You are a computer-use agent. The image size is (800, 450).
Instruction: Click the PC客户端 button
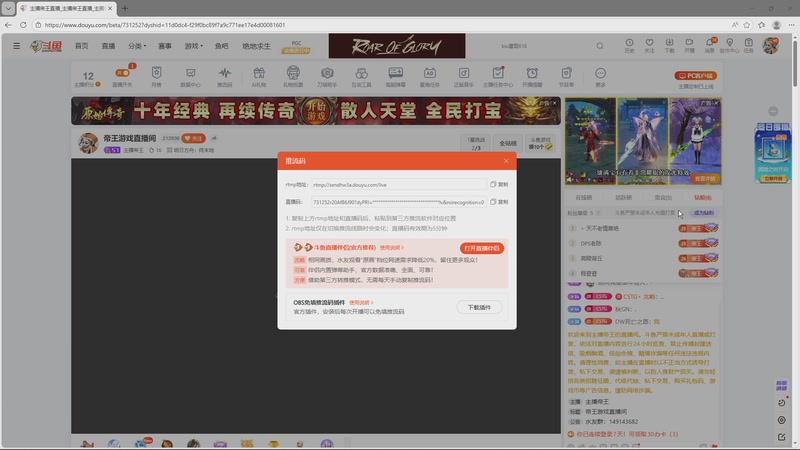tap(696, 76)
